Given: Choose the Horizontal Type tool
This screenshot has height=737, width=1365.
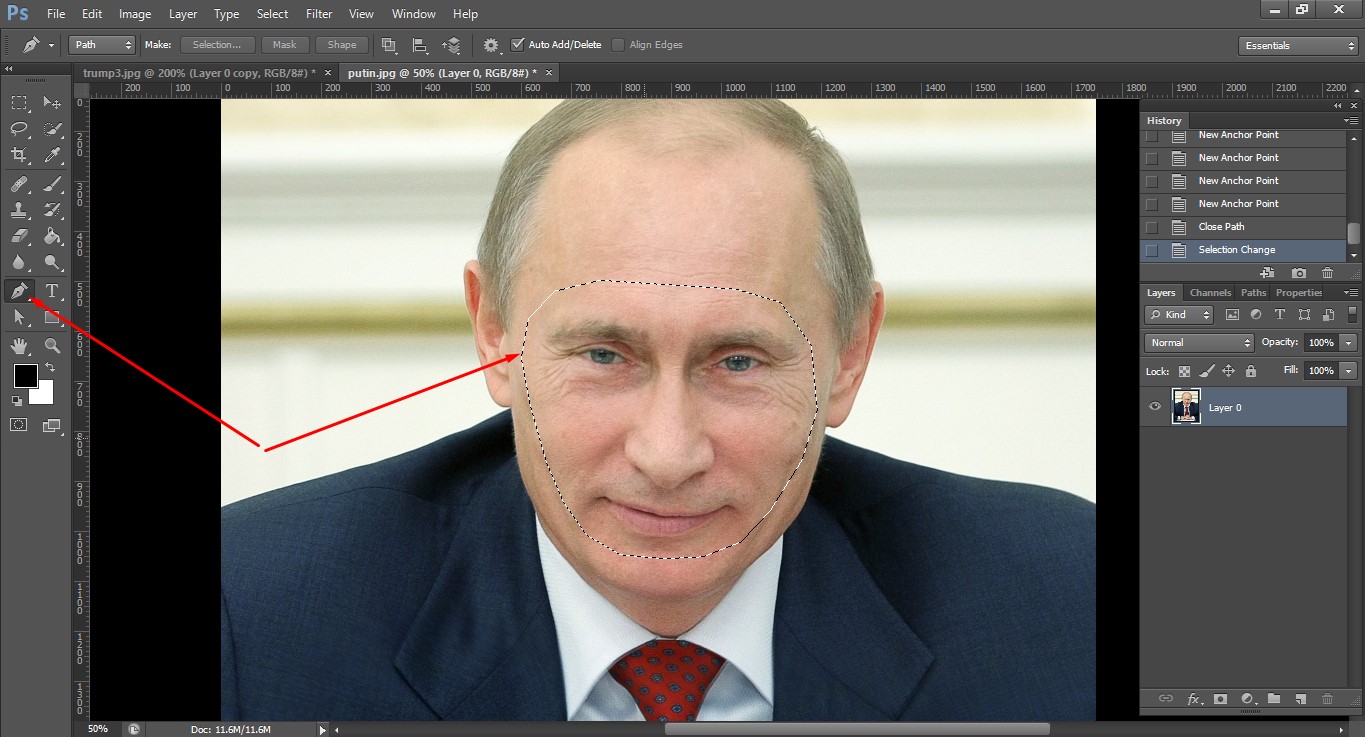Looking at the screenshot, I should click(x=52, y=291).
